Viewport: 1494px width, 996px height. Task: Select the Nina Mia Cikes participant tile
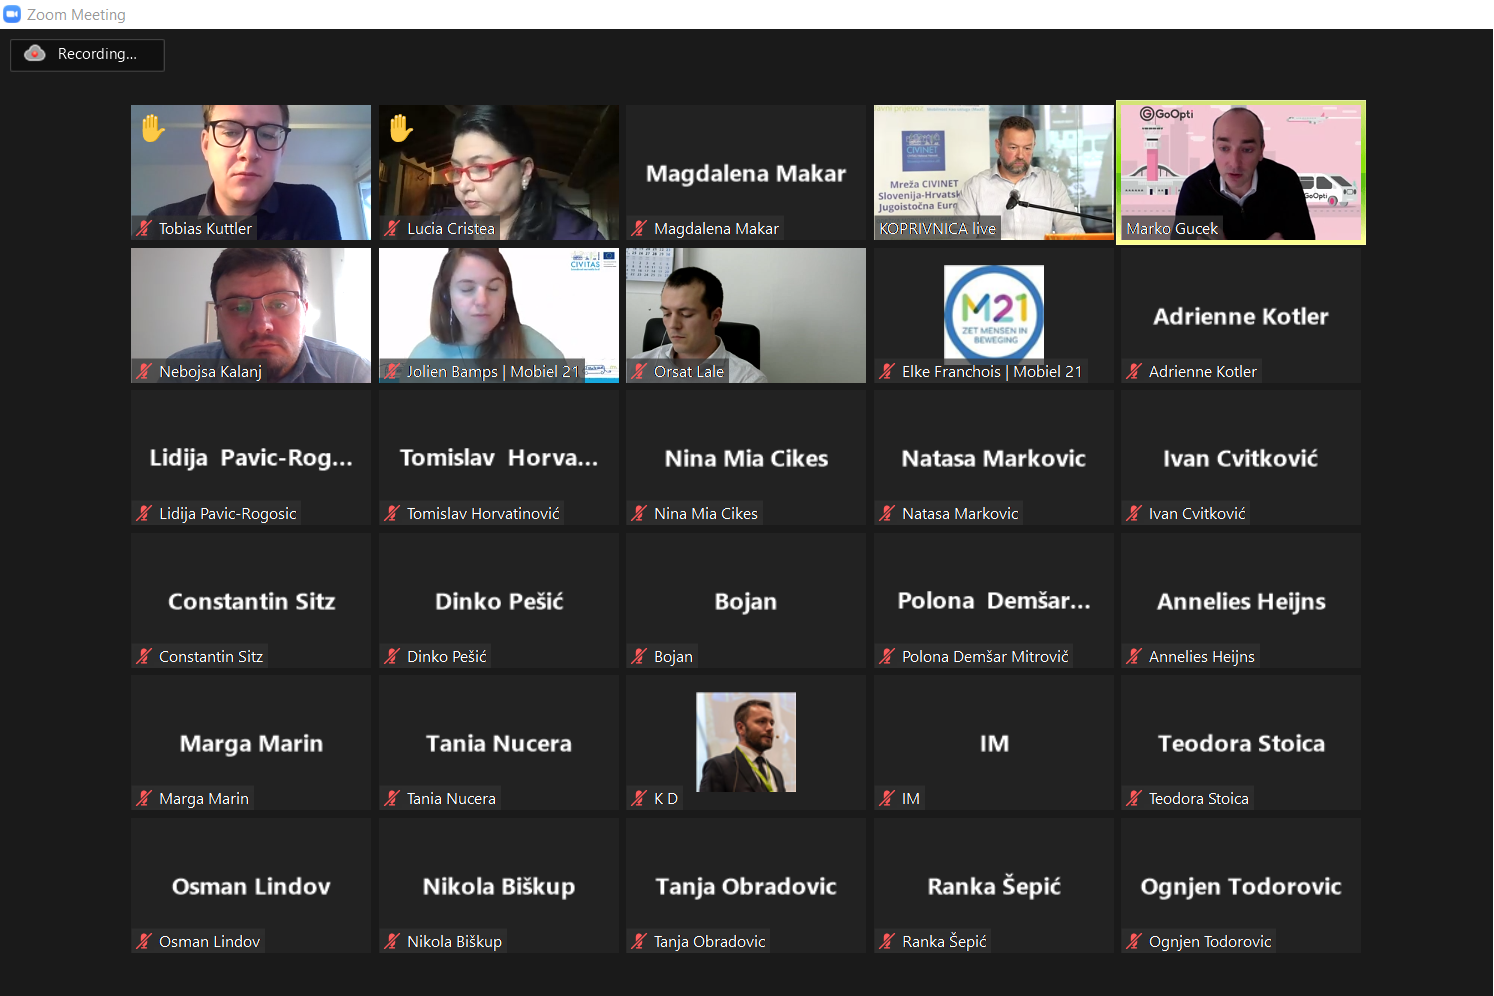click(746, 458)
